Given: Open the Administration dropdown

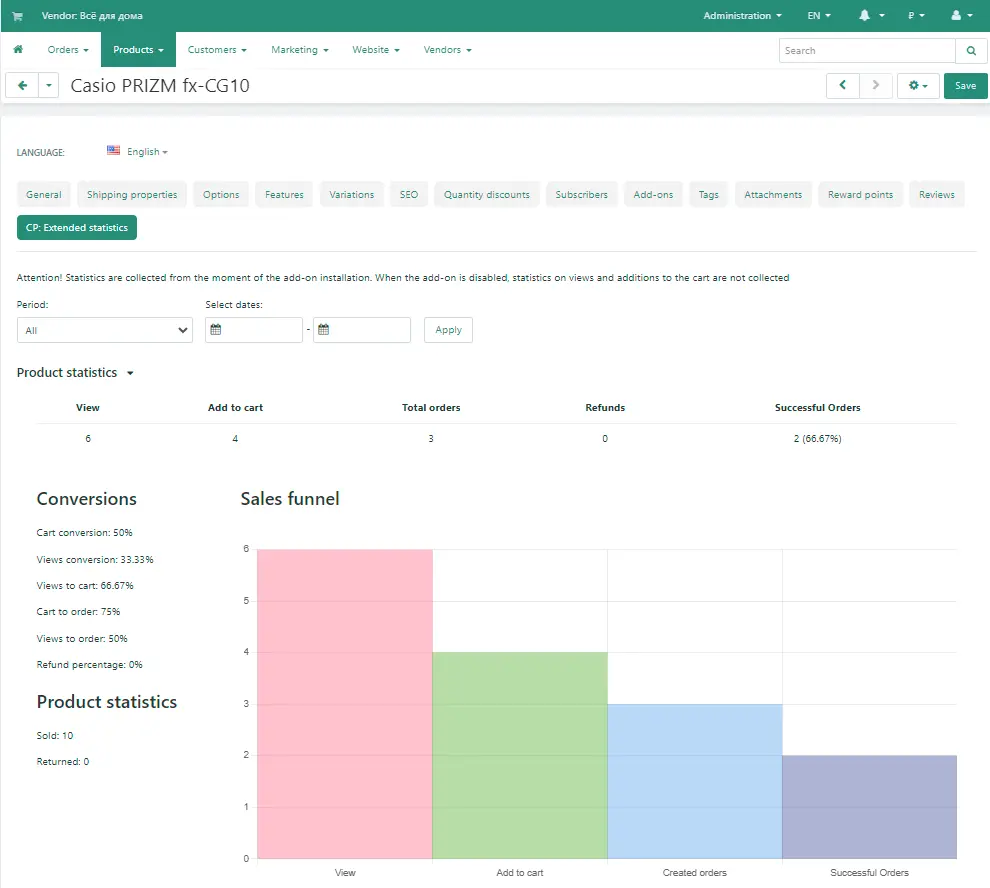Looking at the screenshot, I should tap(742, 16).
